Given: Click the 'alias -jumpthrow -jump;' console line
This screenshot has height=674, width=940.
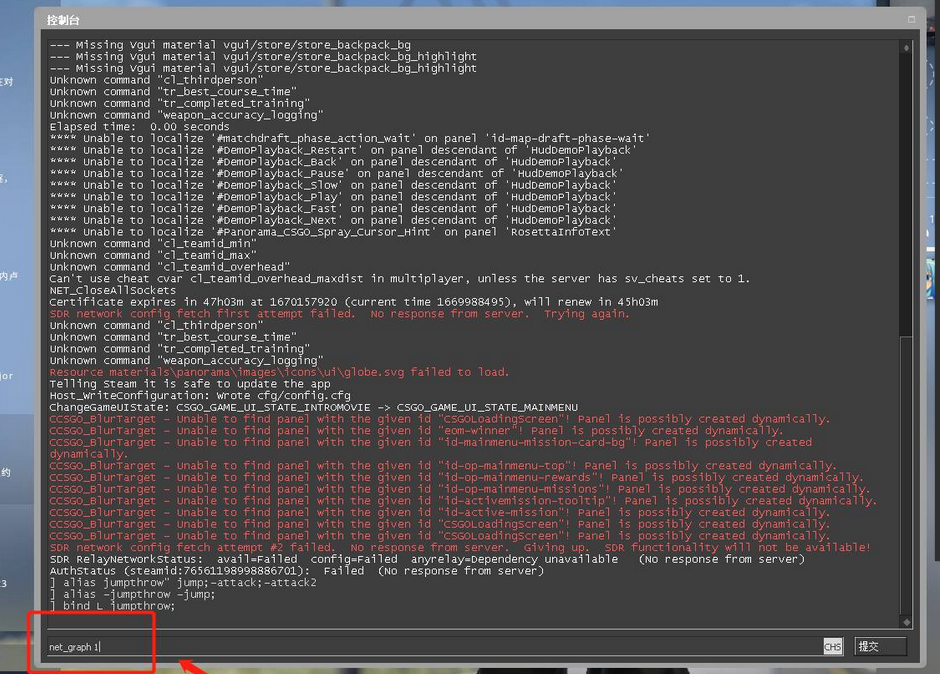Looking at the screenshot, I should (x=132, y=594).
